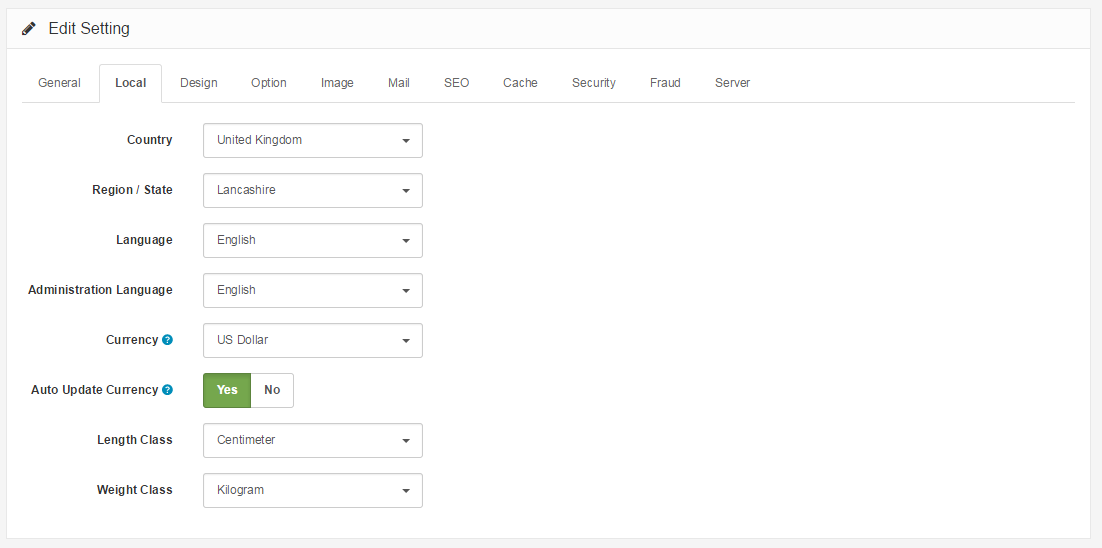Click the Currency field label text
The image size is (1102, 548).
pos(132,340)
